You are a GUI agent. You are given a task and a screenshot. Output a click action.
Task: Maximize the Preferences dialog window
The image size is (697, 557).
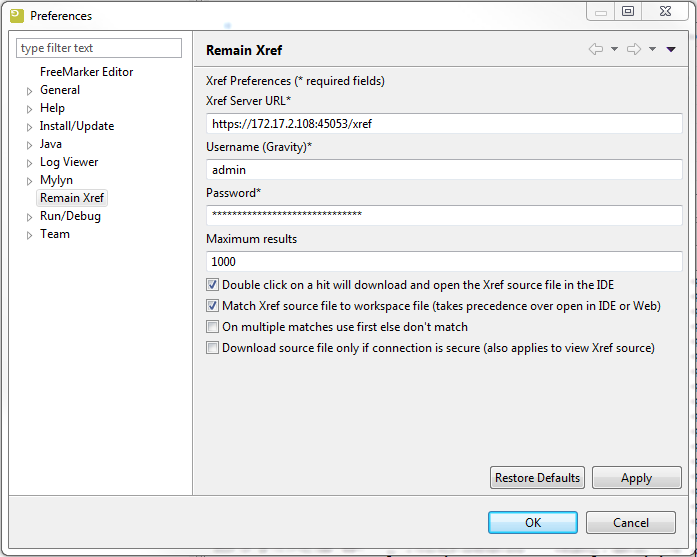628,12
